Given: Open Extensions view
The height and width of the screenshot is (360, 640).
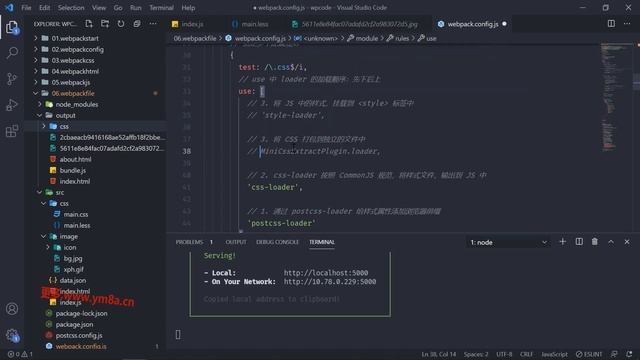Looking at the screenshot, I should [12, 131].
